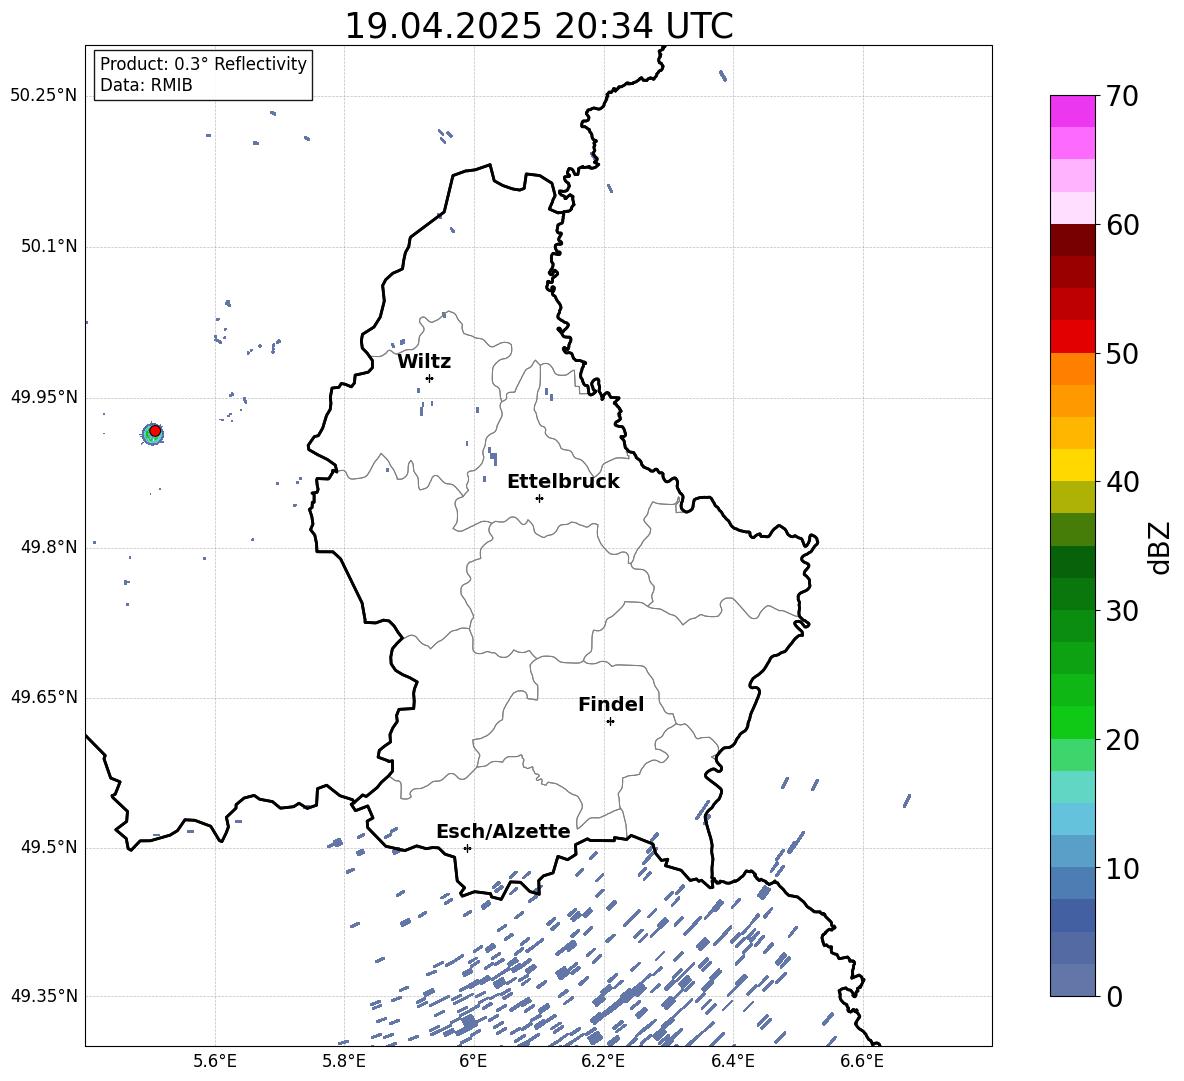This screenshot has width=1184, height=1081.
Task: Click the yellow colorbar segment at 40
Action: coord(1072,465)
